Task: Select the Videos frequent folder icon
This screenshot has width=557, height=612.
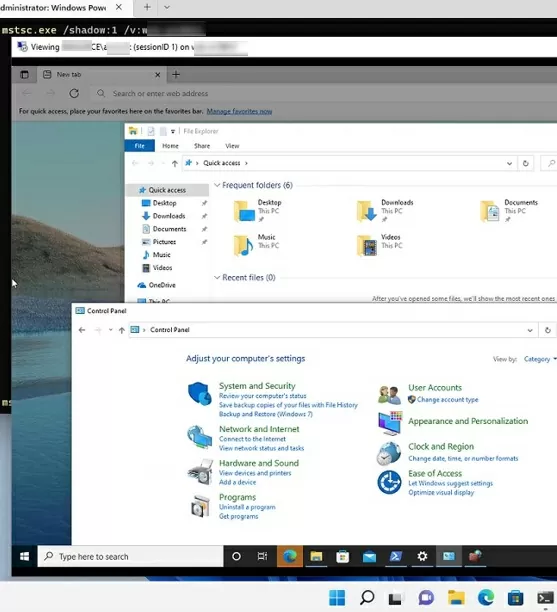Action: [x=367, y=246]
